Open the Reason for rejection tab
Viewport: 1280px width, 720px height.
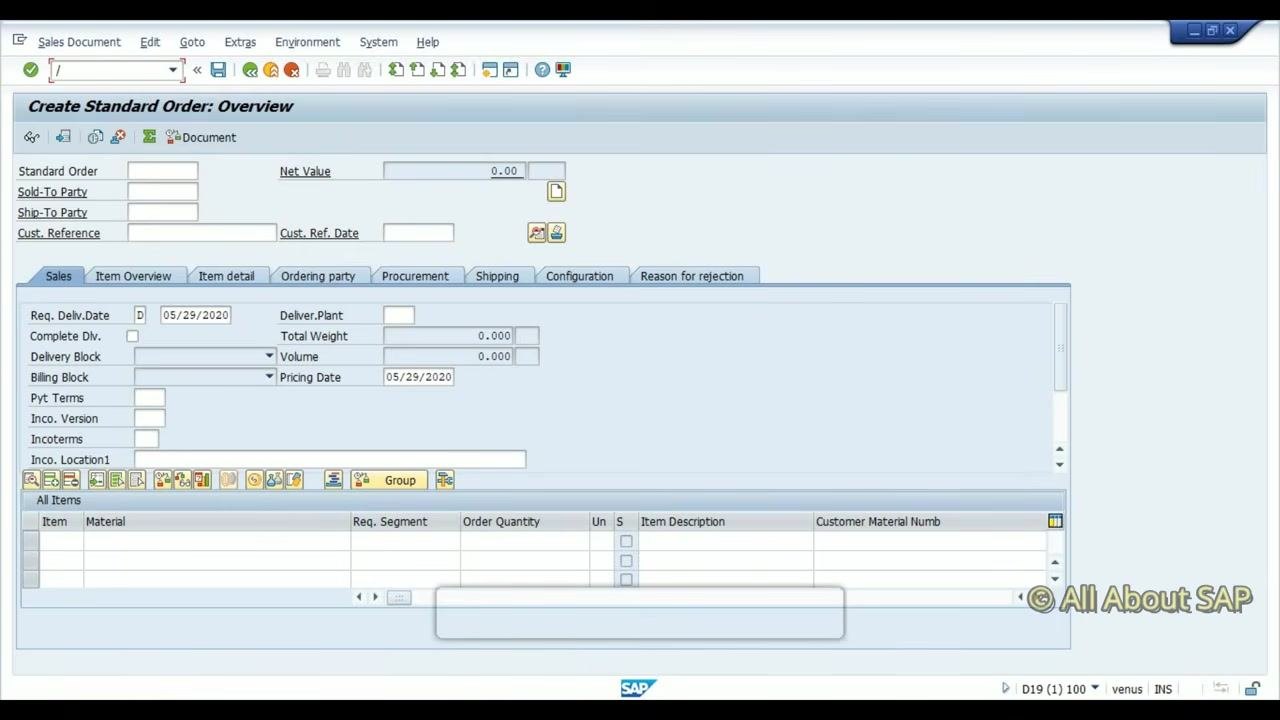[692, 276]
